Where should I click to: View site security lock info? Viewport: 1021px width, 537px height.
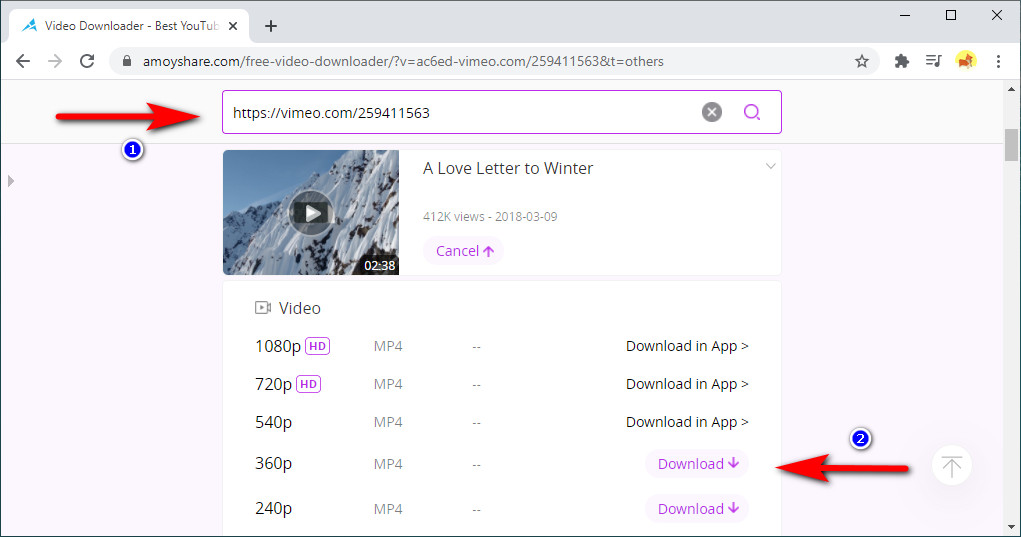coord(127,61)
